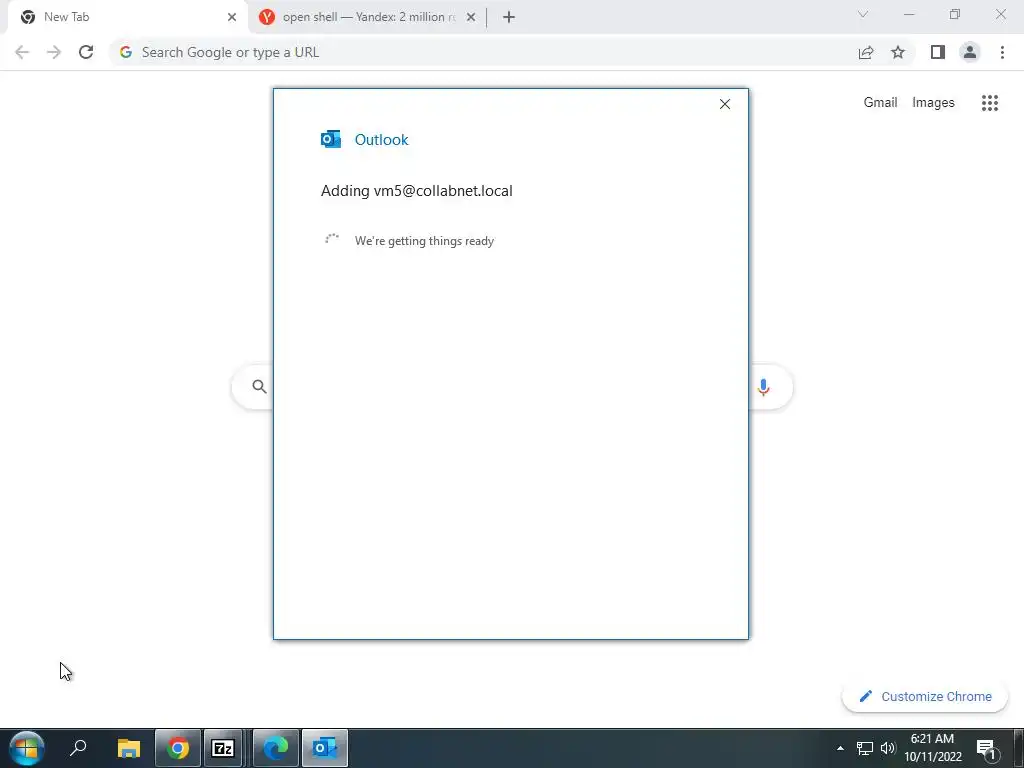This screenshot has width=1024, height=768.
Task: Open Chrome profile avatar menu
Action: (x=970, y=52)
